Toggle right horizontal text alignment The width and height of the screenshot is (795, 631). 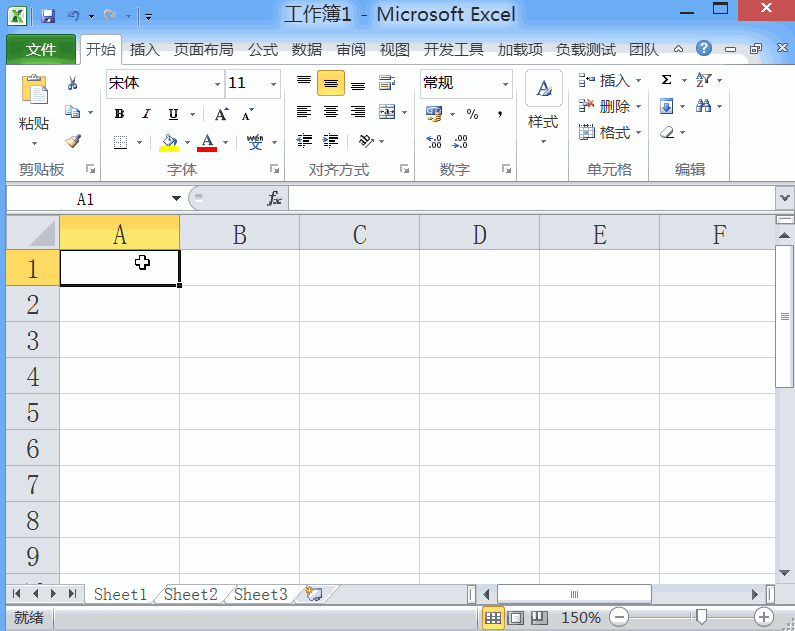(x=358, y=112)
